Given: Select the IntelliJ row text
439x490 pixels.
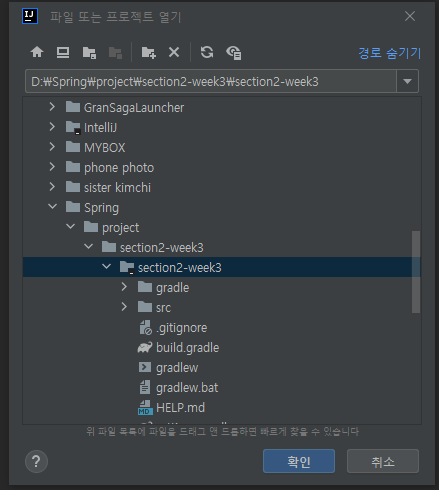Looking at the screenshot, I should point(100,128).
